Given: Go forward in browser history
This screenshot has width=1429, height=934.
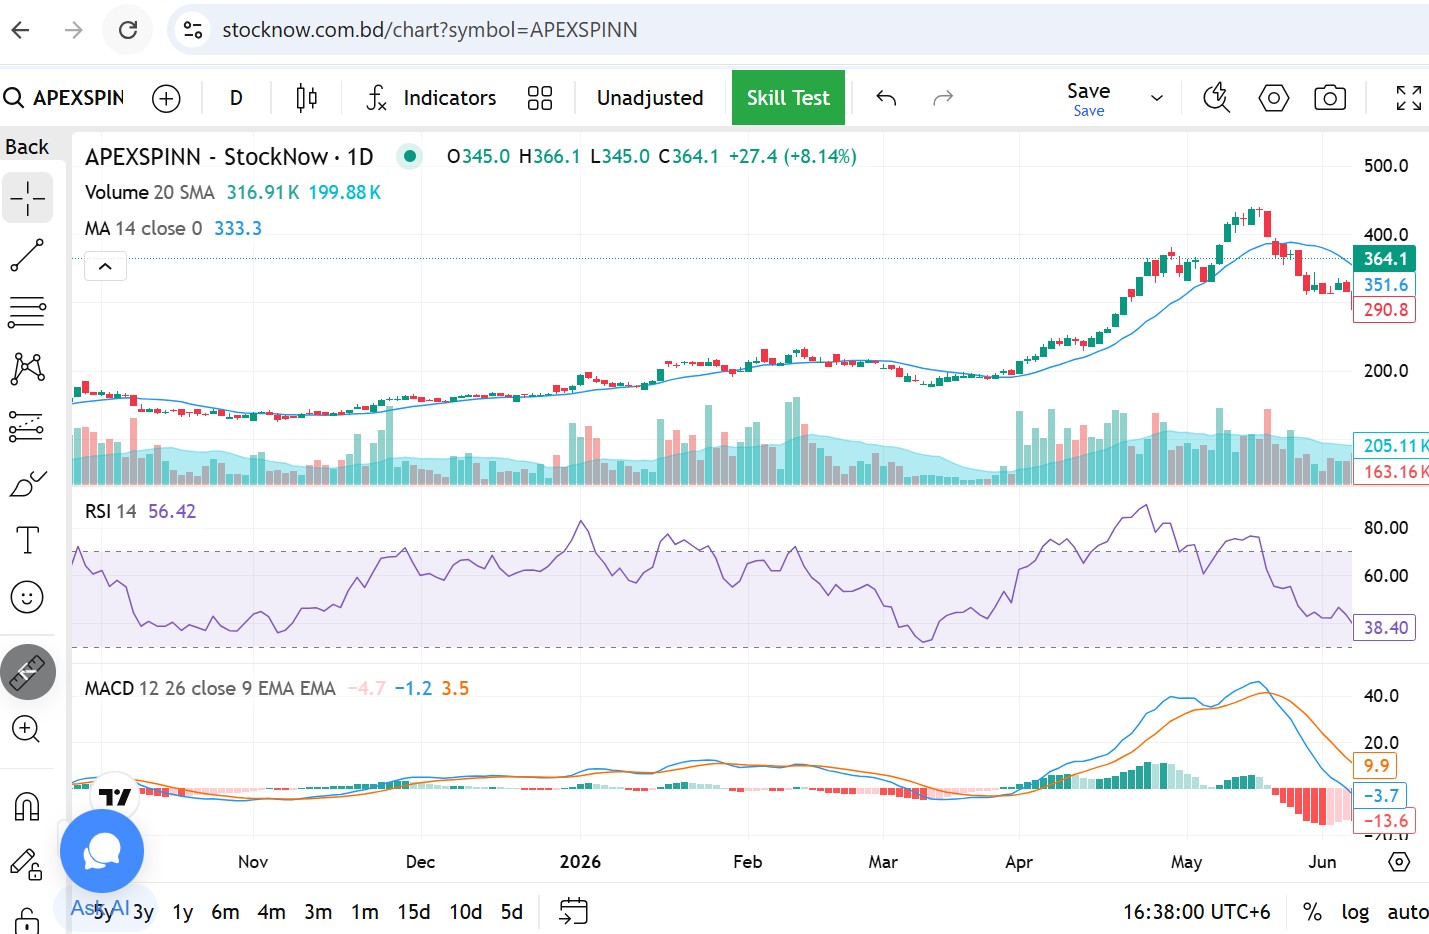Looking at the screenshot, I should point(74,30).
